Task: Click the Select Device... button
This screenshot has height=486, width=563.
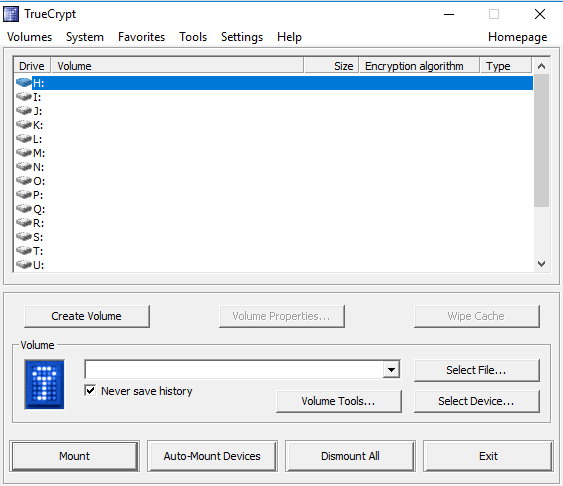Action: point(476,401)
